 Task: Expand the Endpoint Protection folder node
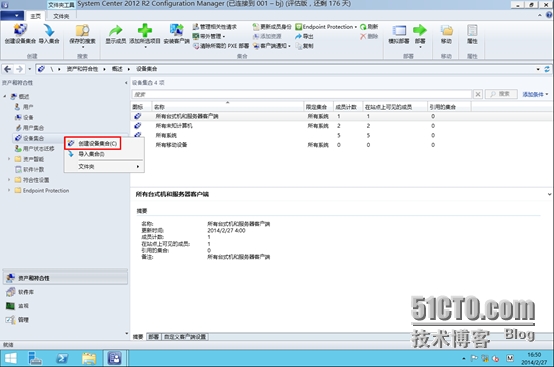pyautogui.click(x=9, y=190)
